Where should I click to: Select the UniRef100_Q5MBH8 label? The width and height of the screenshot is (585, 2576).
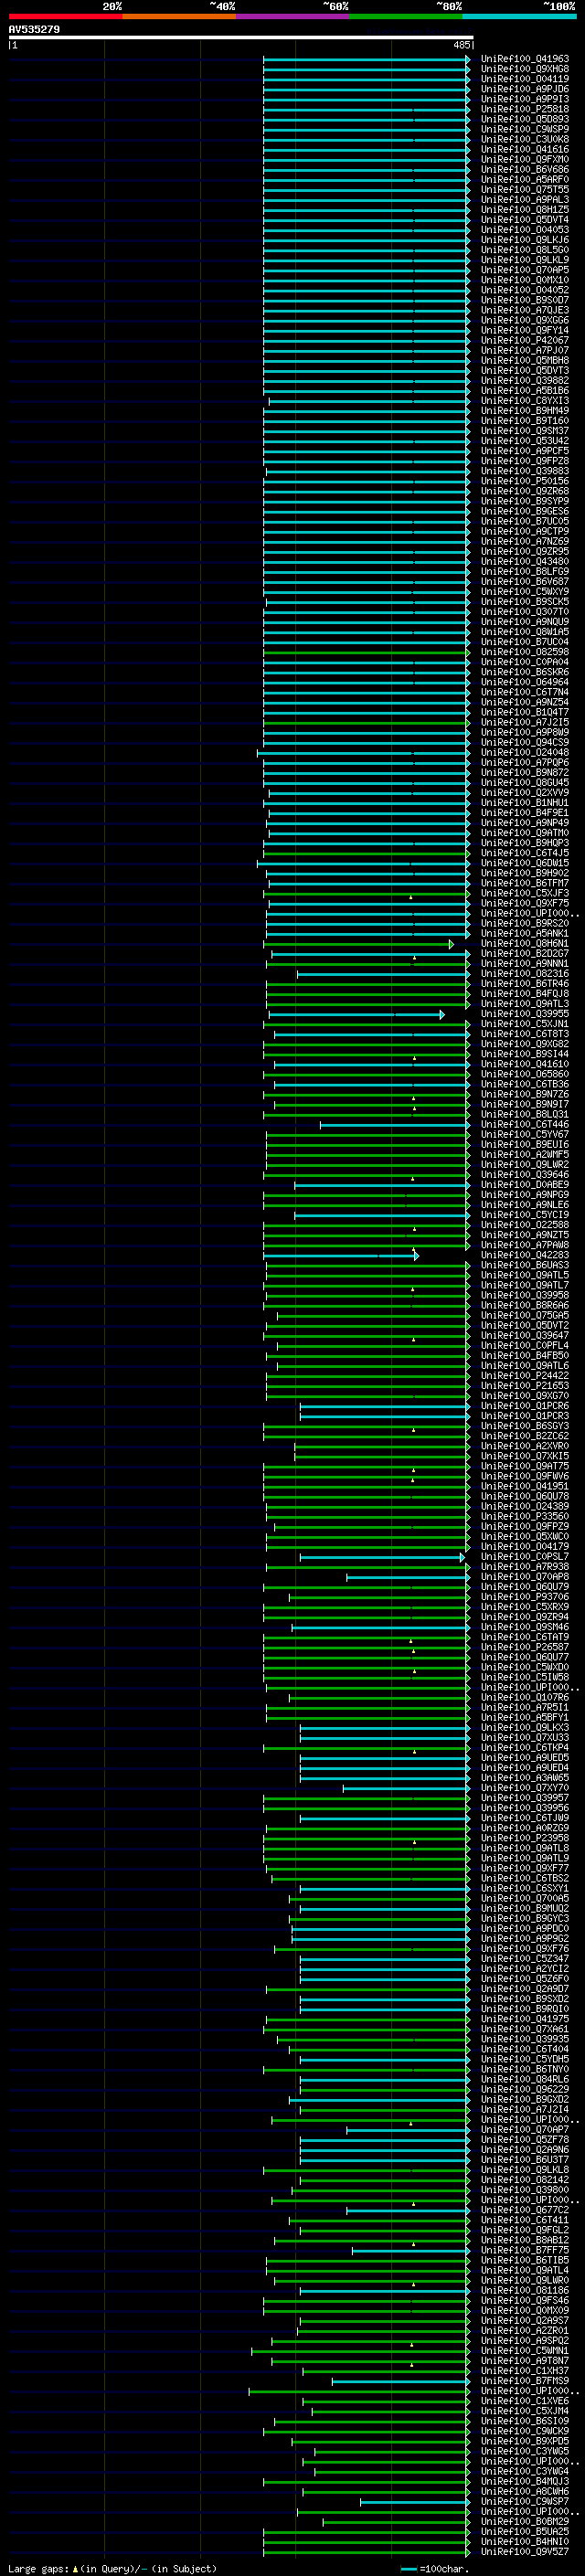point(524,360)
